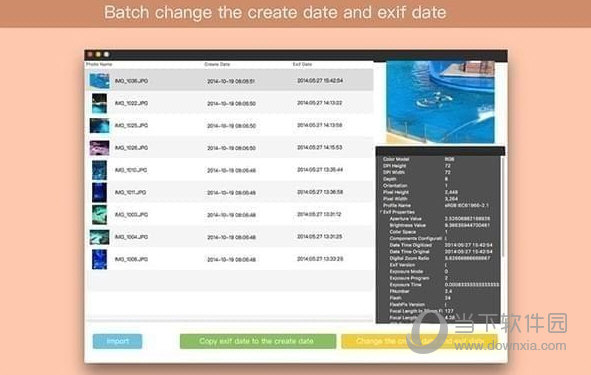
Task: Click exif date ending 14:13:58
Action: coord(320,125)
